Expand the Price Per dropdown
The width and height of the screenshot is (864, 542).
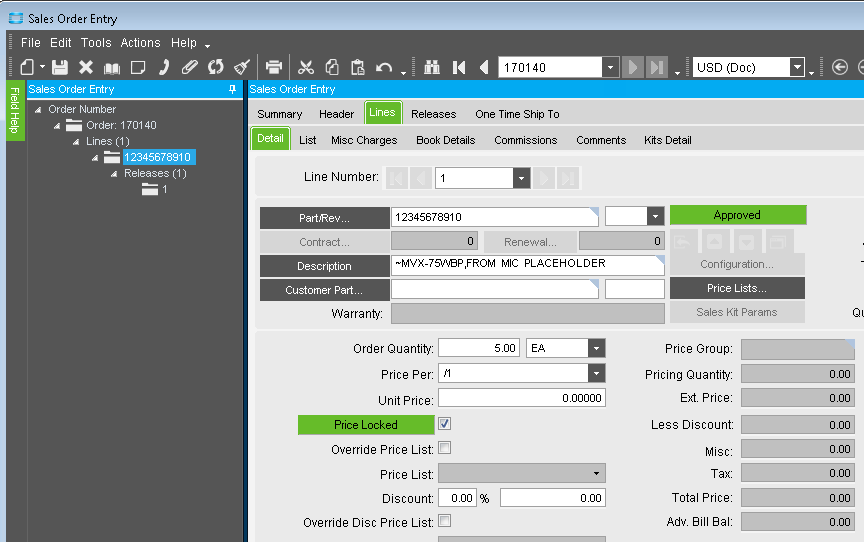point(596,373)
